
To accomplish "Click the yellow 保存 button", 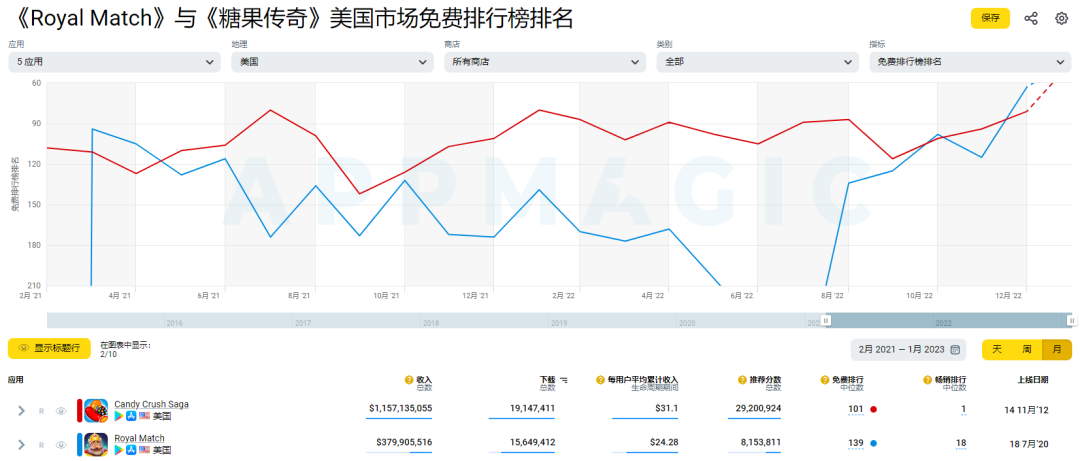I will click(x=990, y=19).
